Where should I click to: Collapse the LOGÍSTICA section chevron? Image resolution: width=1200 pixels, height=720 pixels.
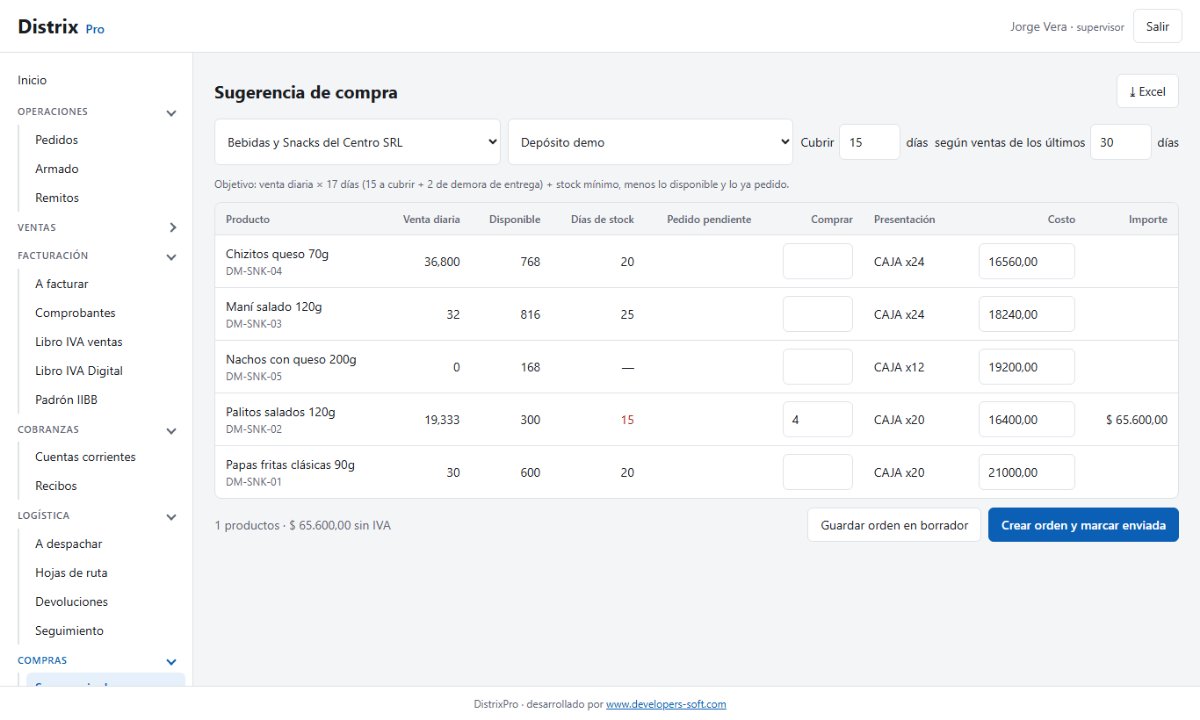pos(171,517)
